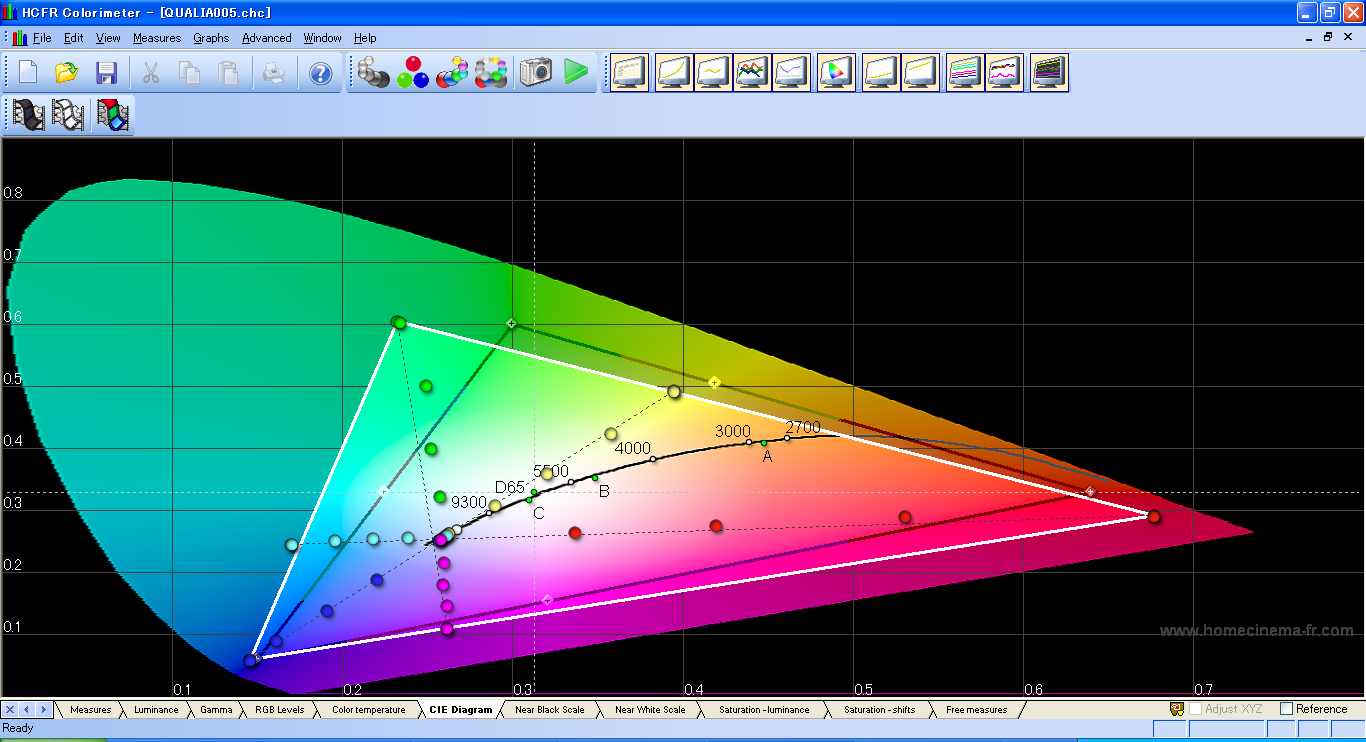
Task: Open the CIE diagram view monitor icon
Action: 836,72
